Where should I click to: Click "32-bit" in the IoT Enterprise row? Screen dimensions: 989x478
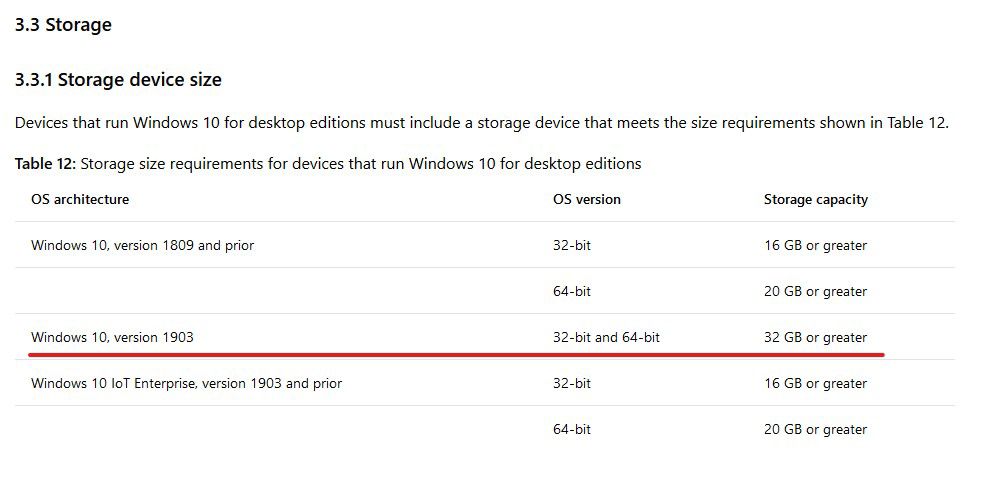[572, 383]
